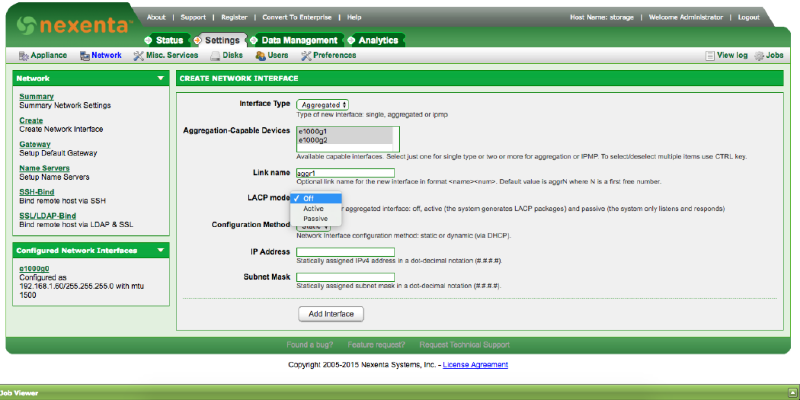
Task: Click the IP Address input field
Action: click(x=345, y=252)
